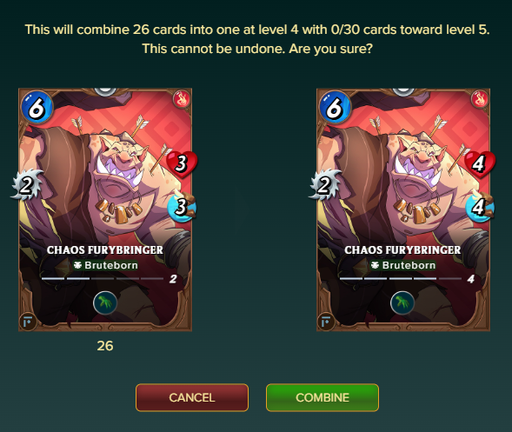Click the health 3 icon on left card
The image size is (512, 432).
182,207
